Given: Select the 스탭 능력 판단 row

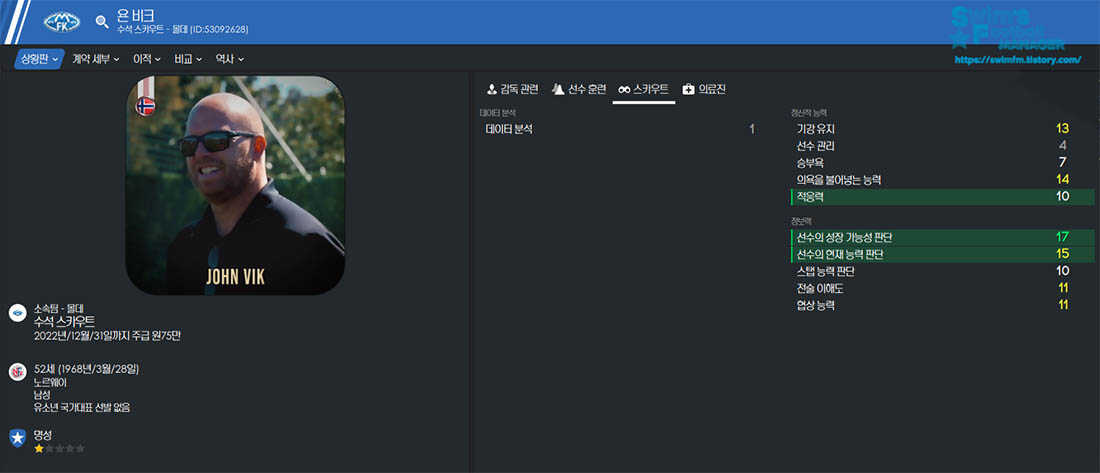Looking at the screenshot, I should [x=941, y=271].
